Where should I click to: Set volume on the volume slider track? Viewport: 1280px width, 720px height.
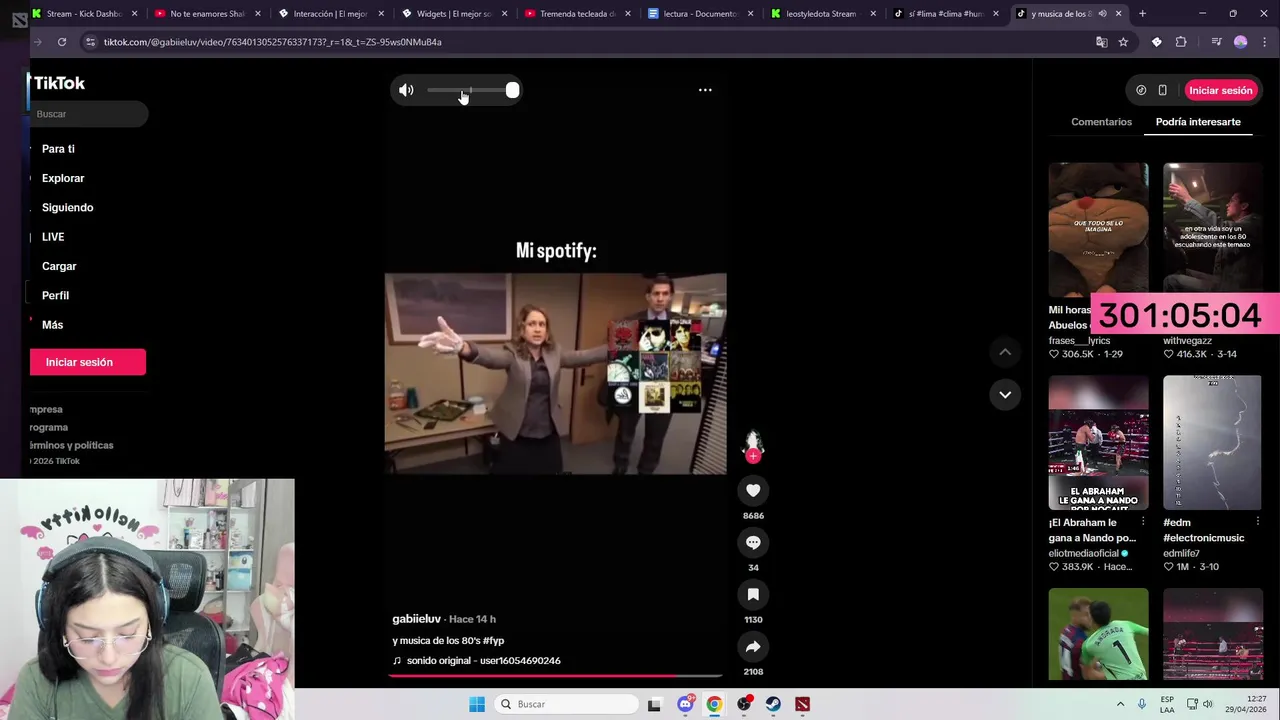coord(472,90)
